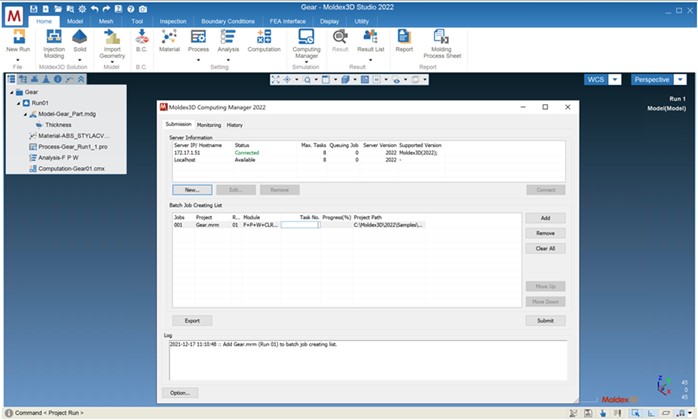This screenshot has height=420, width=698.
Task: Select the Injection Molding solution icon
Action: (x=54, y=37)
